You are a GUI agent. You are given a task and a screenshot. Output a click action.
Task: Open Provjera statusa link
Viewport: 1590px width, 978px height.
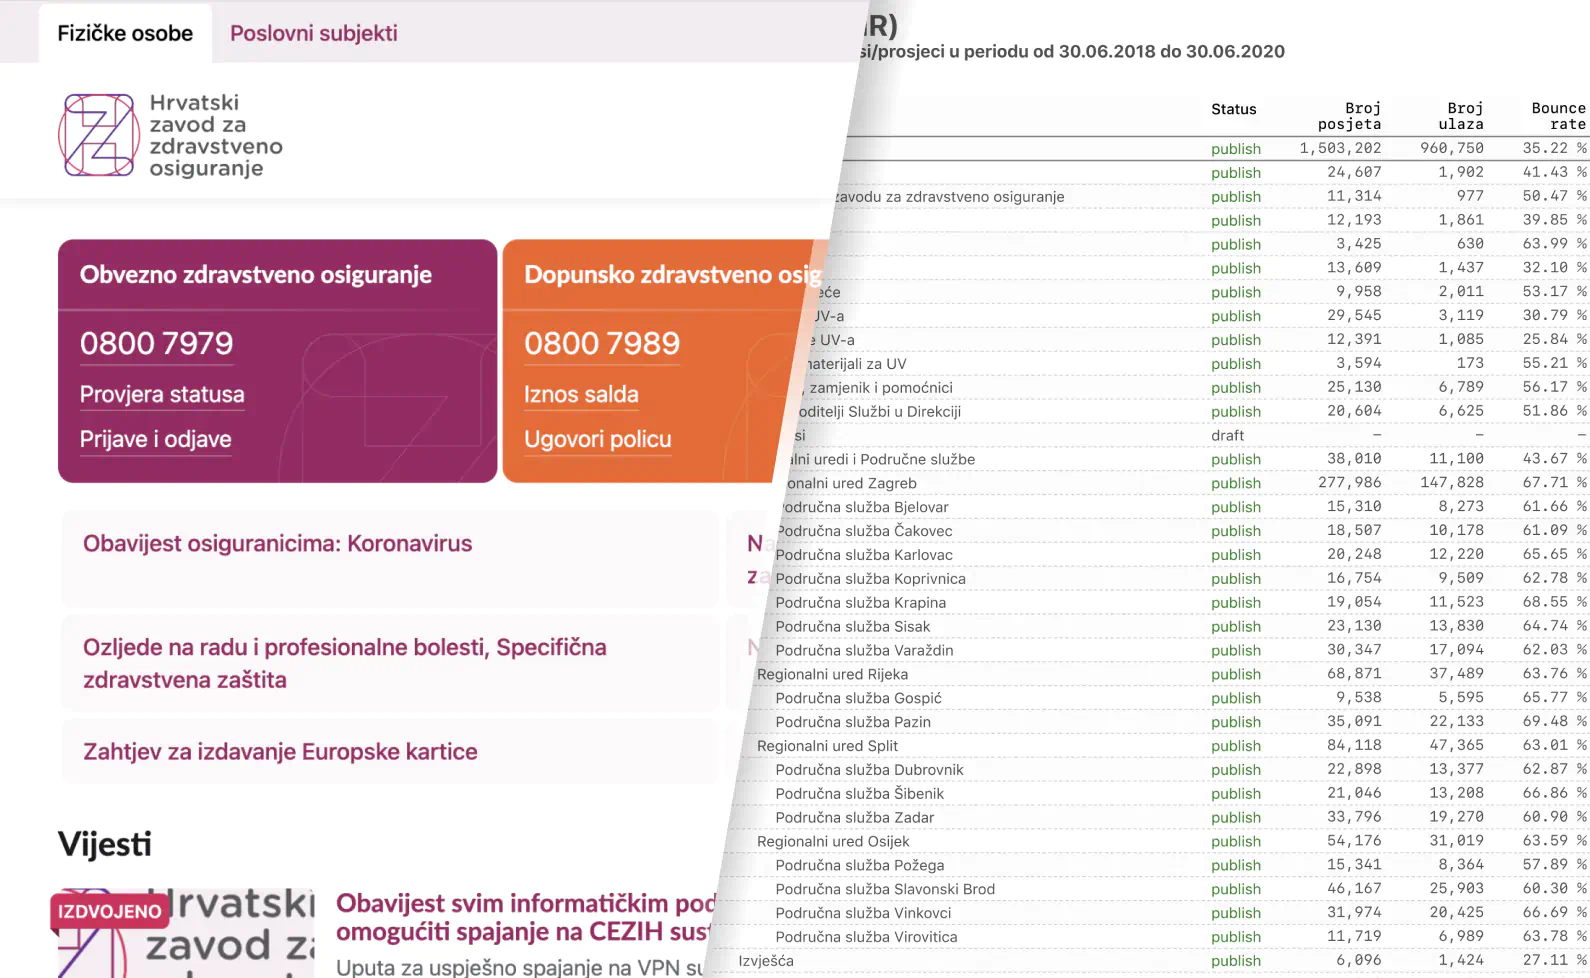[162, 394]
